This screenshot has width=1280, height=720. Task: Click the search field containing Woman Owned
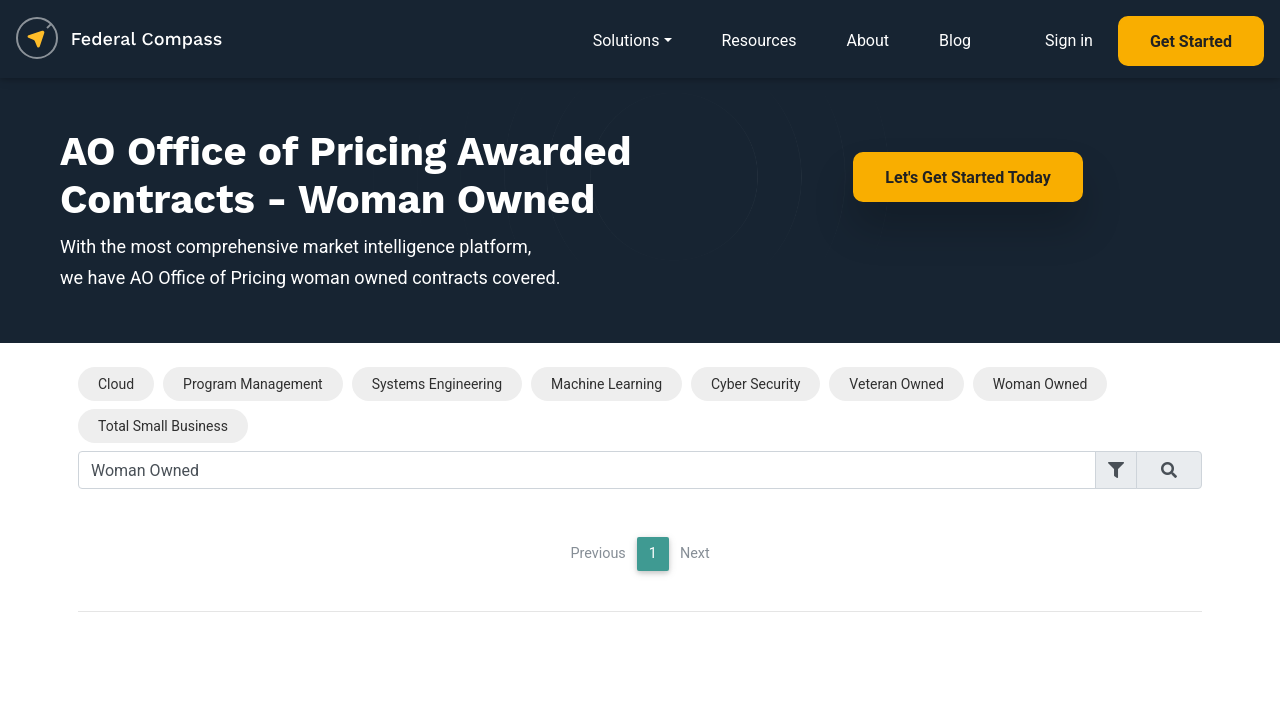pos(586,470)
